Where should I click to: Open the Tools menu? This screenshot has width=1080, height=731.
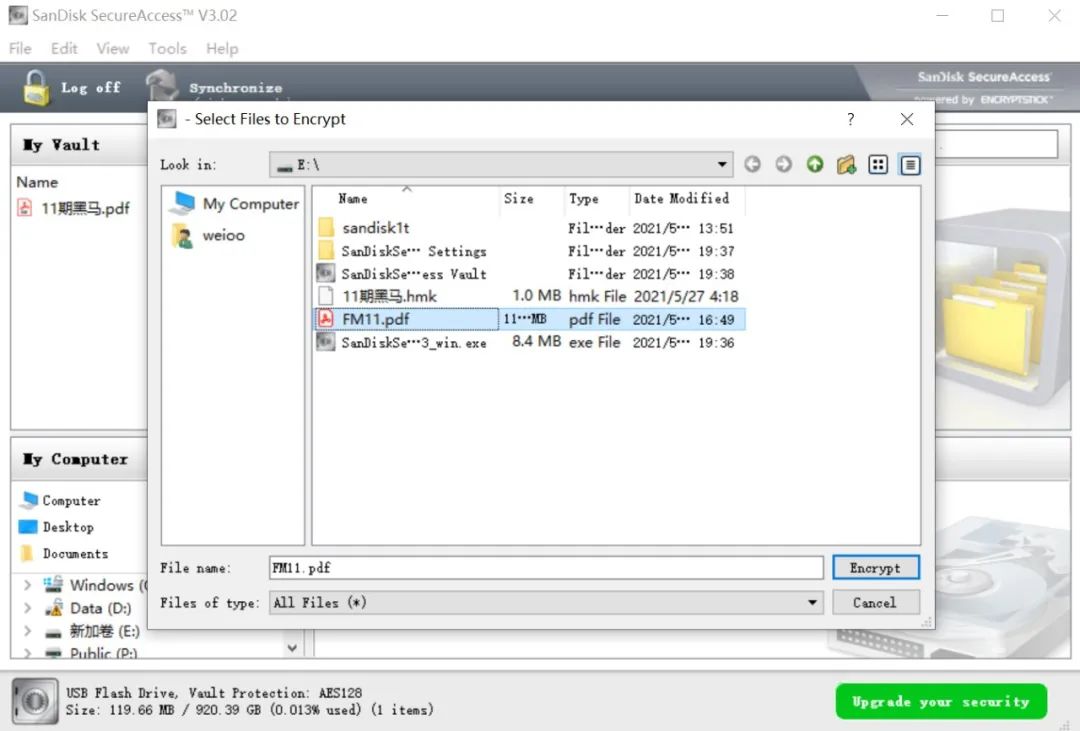(x=167, y=48)
